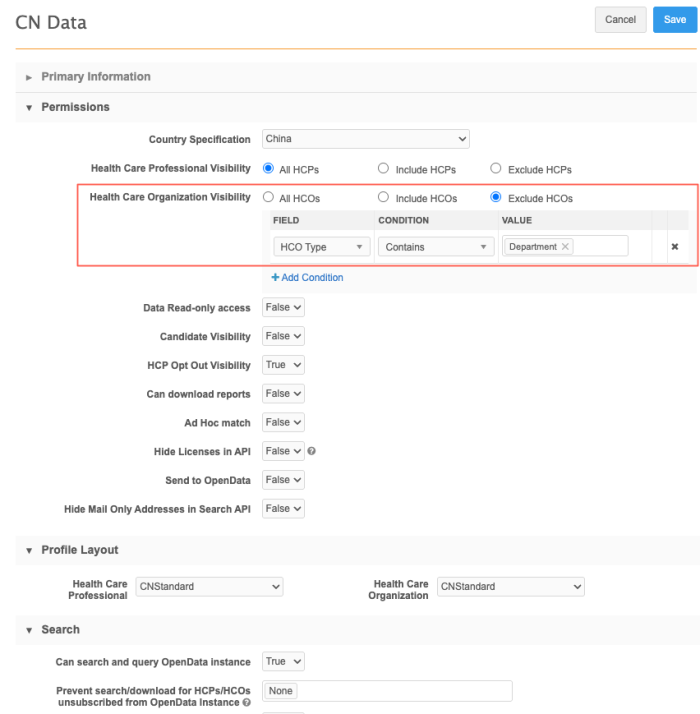Choose the Include HCOs radio option
The width and height of the screenshot is (700, 714).
pyautogui.click(x=383, y=198)
